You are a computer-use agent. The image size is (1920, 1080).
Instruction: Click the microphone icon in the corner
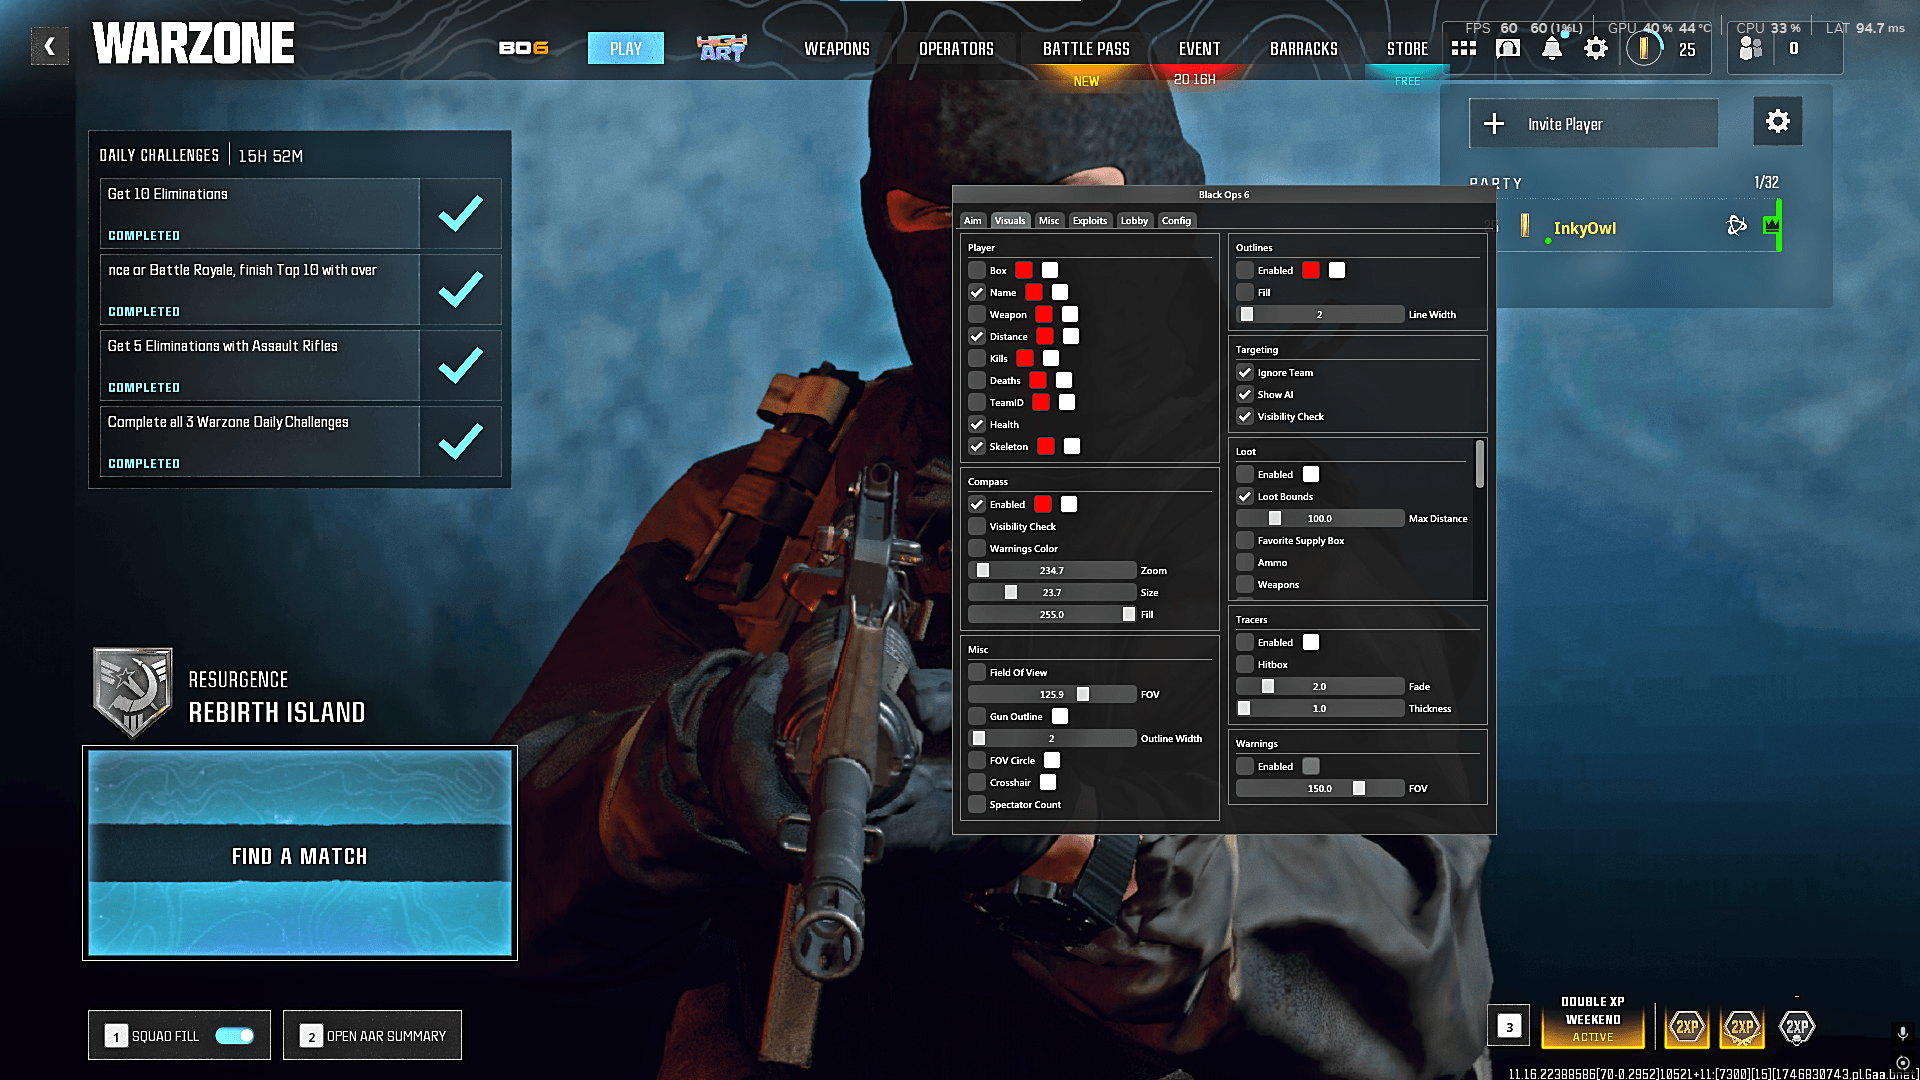point(1903,1033)
